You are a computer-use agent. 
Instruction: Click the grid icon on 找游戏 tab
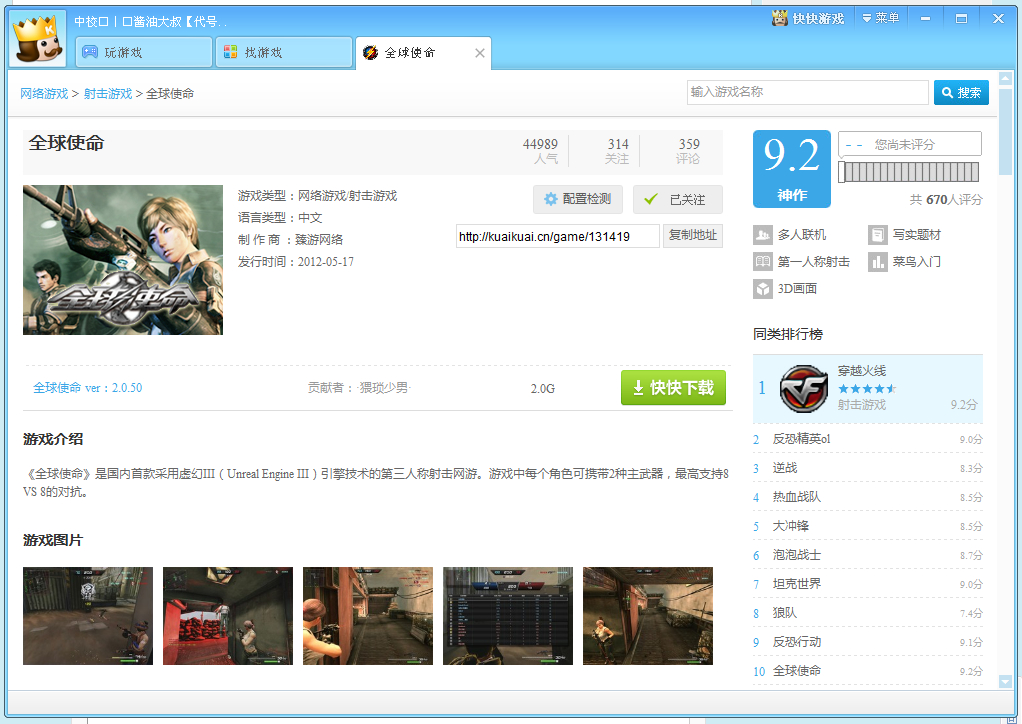(230, 52)
